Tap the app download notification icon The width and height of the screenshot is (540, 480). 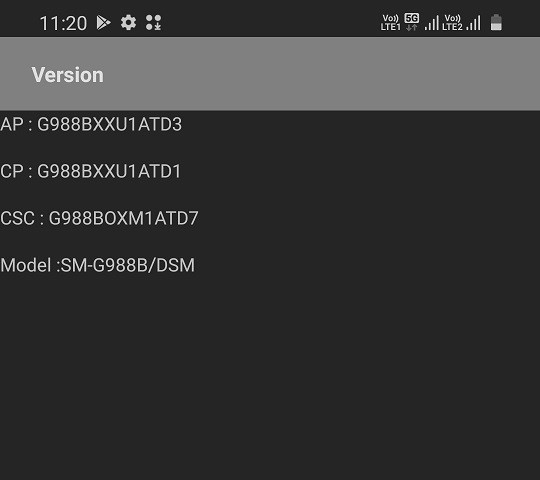[154, 23]
